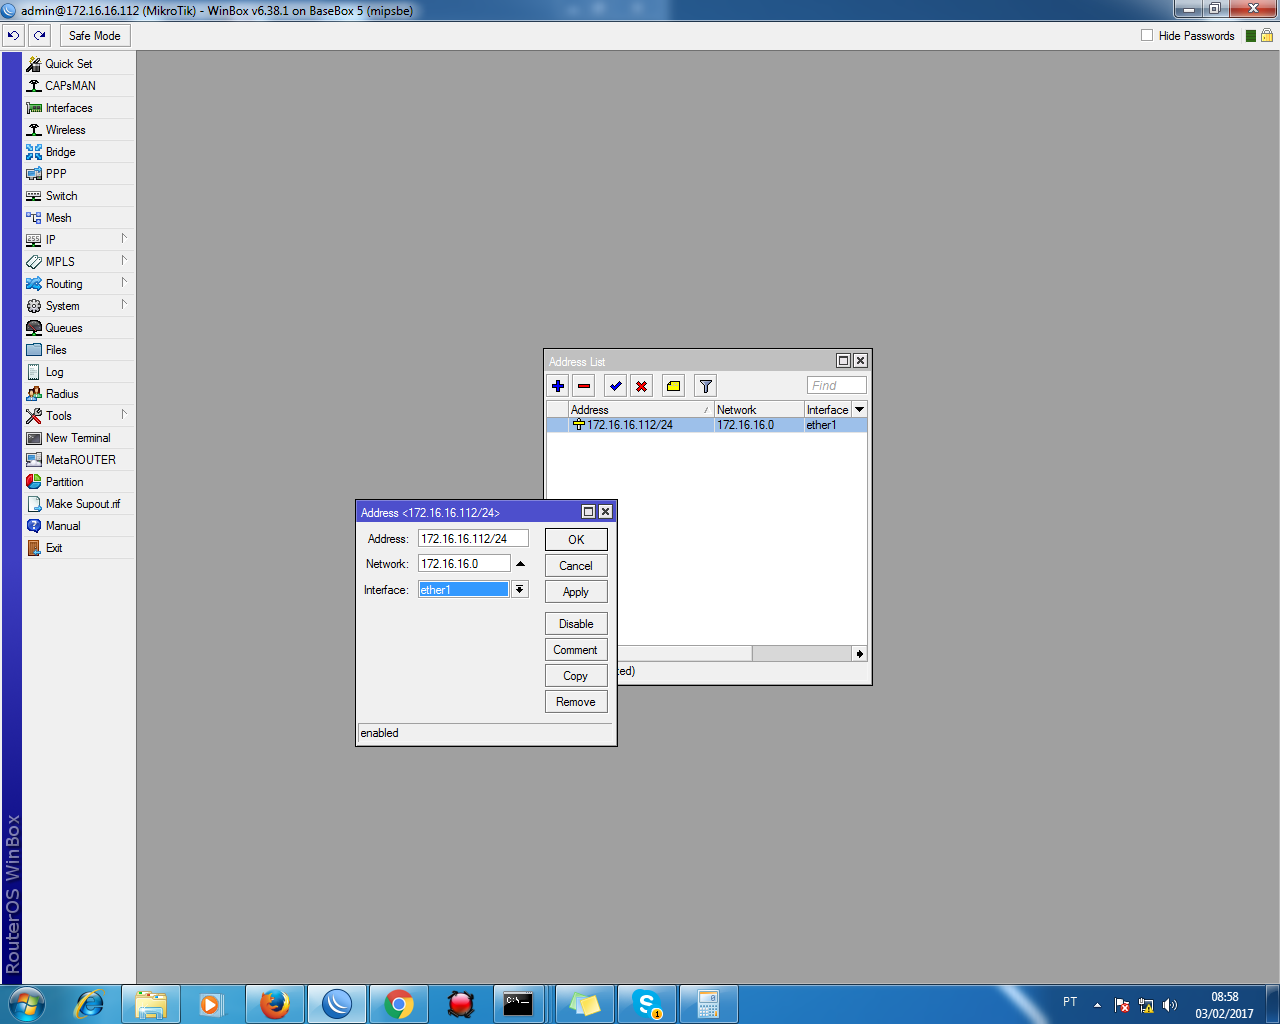Click the volume speaker tray icon
The image size is (1280, 1024).
(1170, 1005)
